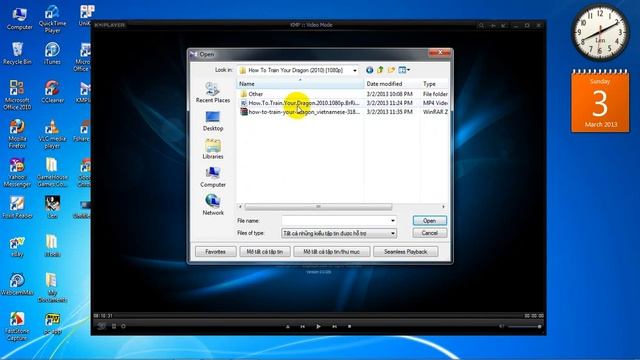Click the Cancel button
Image resolution: width=640 pixels, height=360 pixels.
[x=430, y=233]
